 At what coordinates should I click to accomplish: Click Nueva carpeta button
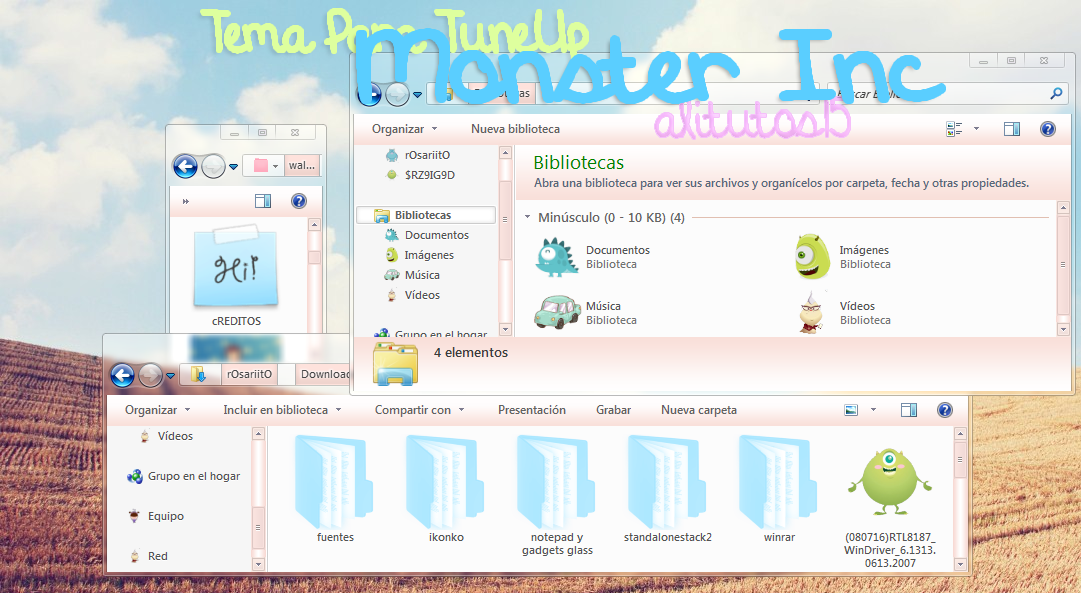699,410
